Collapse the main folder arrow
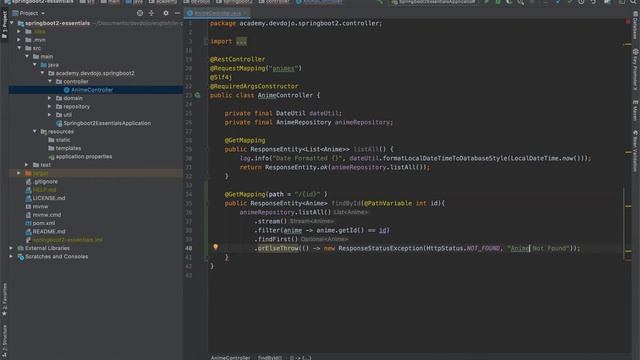The height and width of the screenshot is (360, 640). (27, 56)
